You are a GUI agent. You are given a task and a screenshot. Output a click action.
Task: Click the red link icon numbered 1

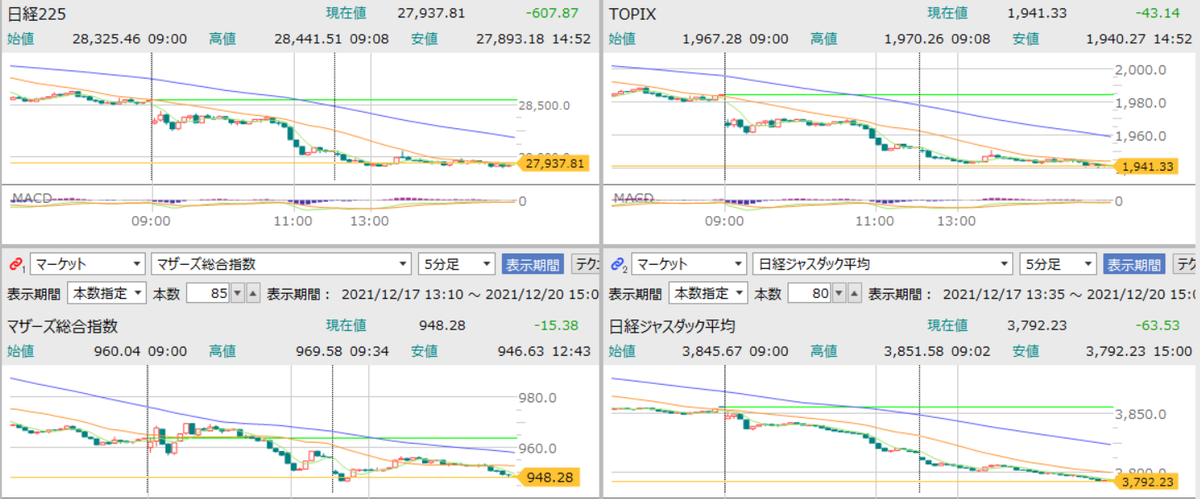16,264
